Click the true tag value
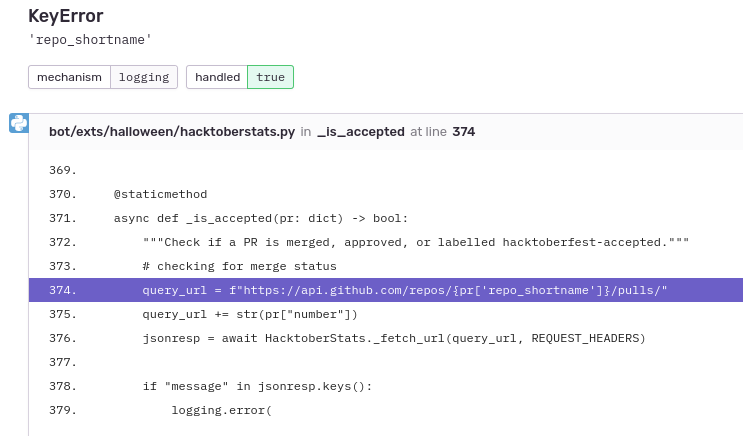Viewport: 743px width, 436px height. click(271, 77)
